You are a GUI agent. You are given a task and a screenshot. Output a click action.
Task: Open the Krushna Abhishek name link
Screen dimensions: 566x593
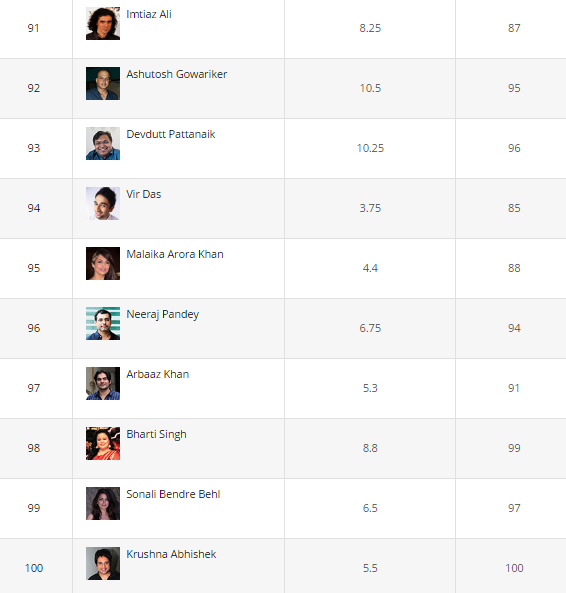pyautogui.click(x=171, y=554)
